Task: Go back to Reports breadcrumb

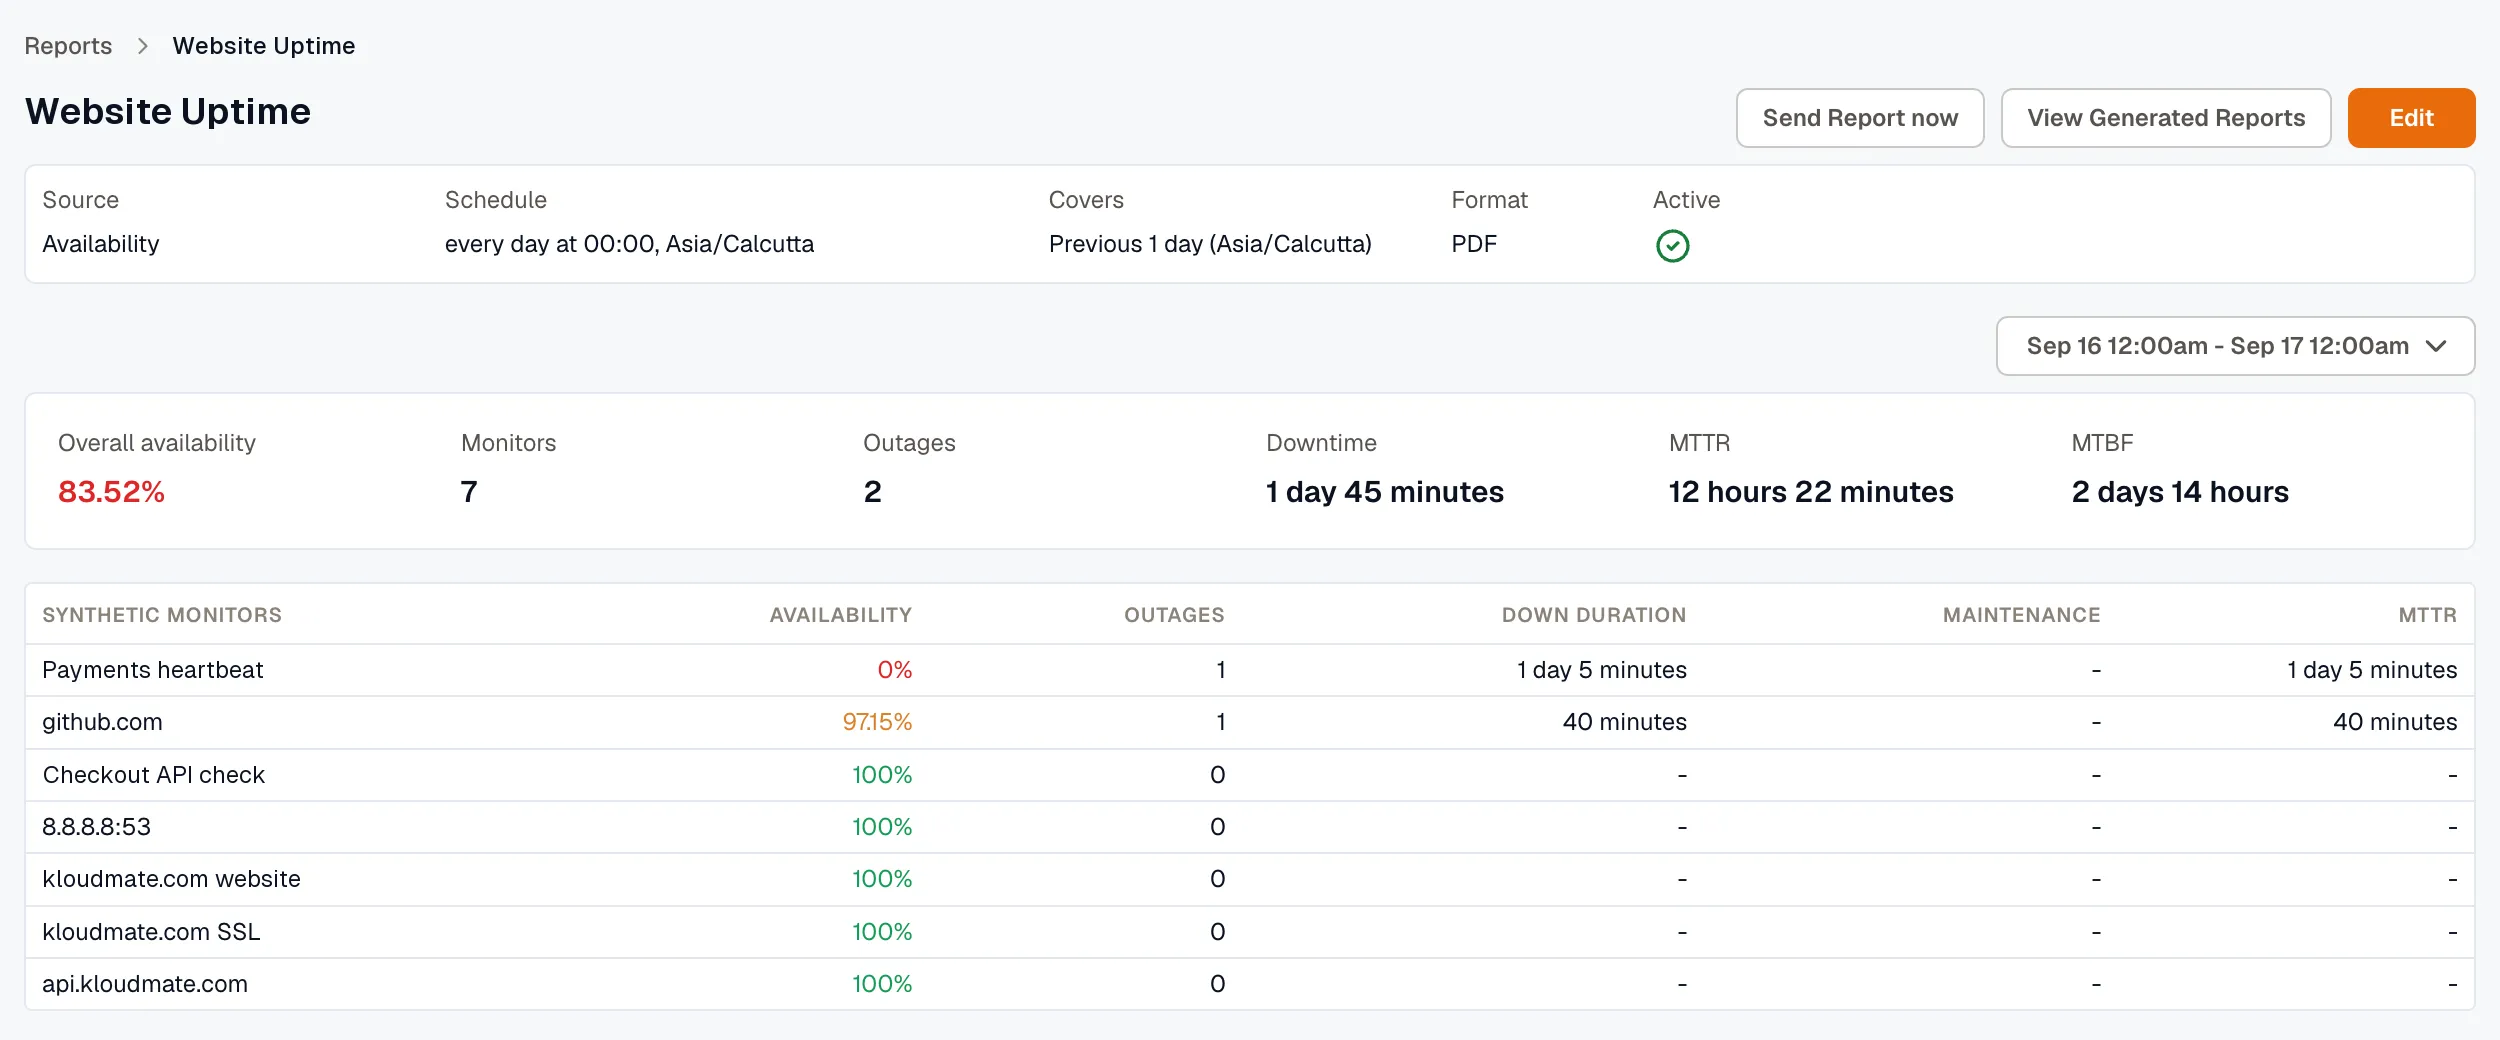Action: 68,46
